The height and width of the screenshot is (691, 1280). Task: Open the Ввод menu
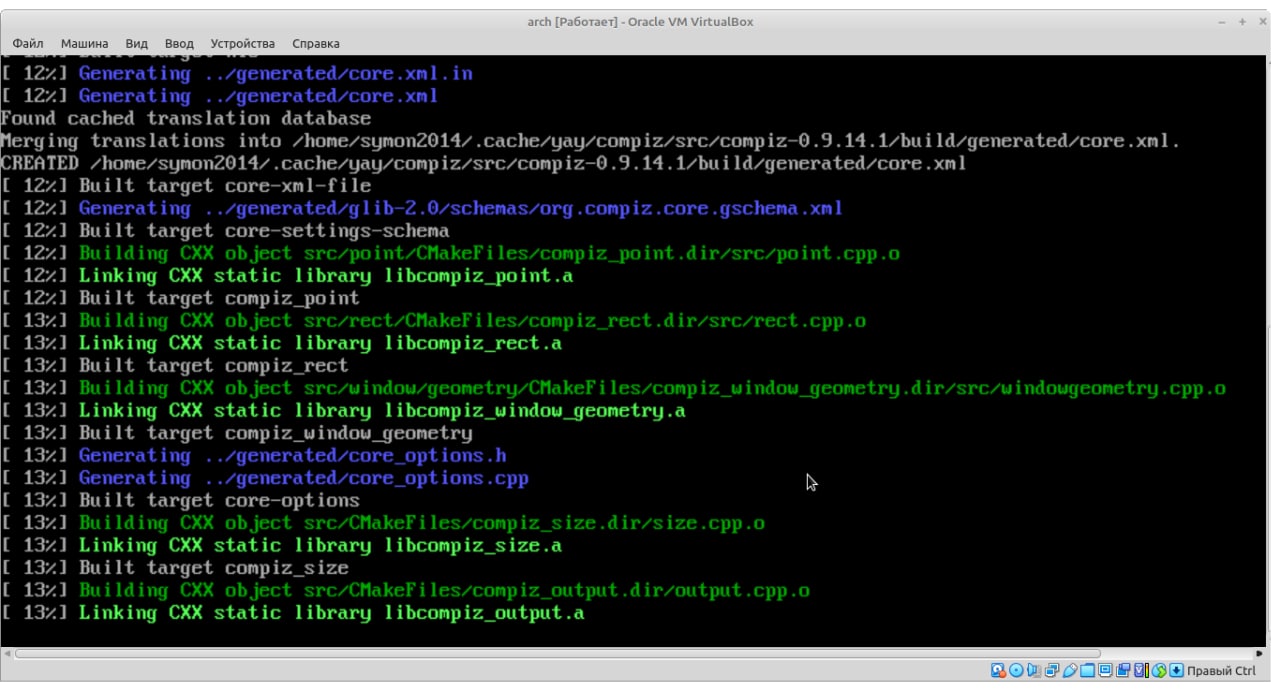(179, 44)
